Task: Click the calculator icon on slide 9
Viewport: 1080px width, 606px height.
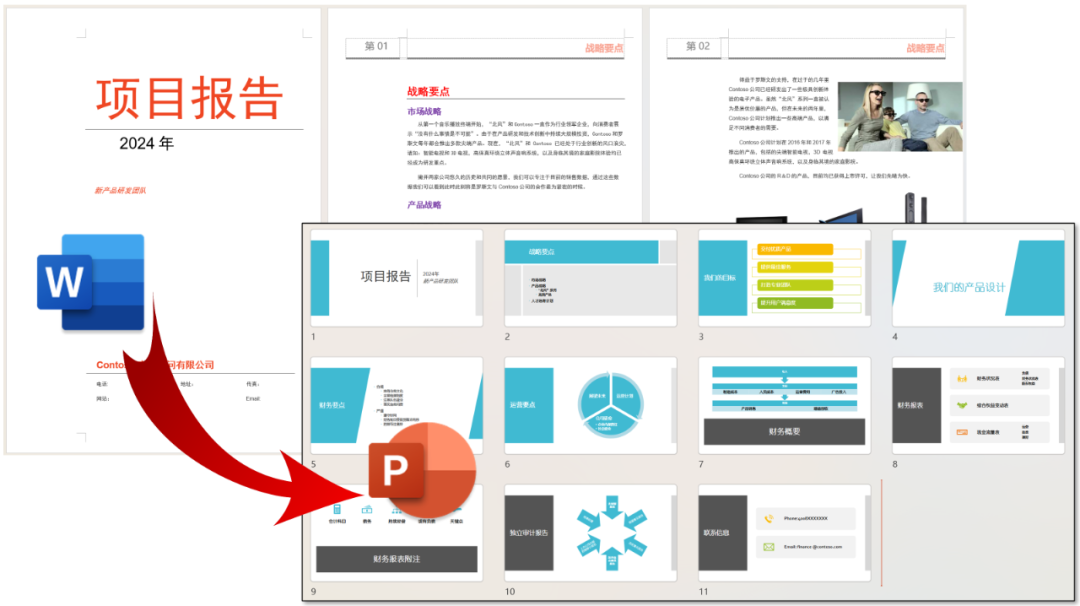Action: [337, 510]
